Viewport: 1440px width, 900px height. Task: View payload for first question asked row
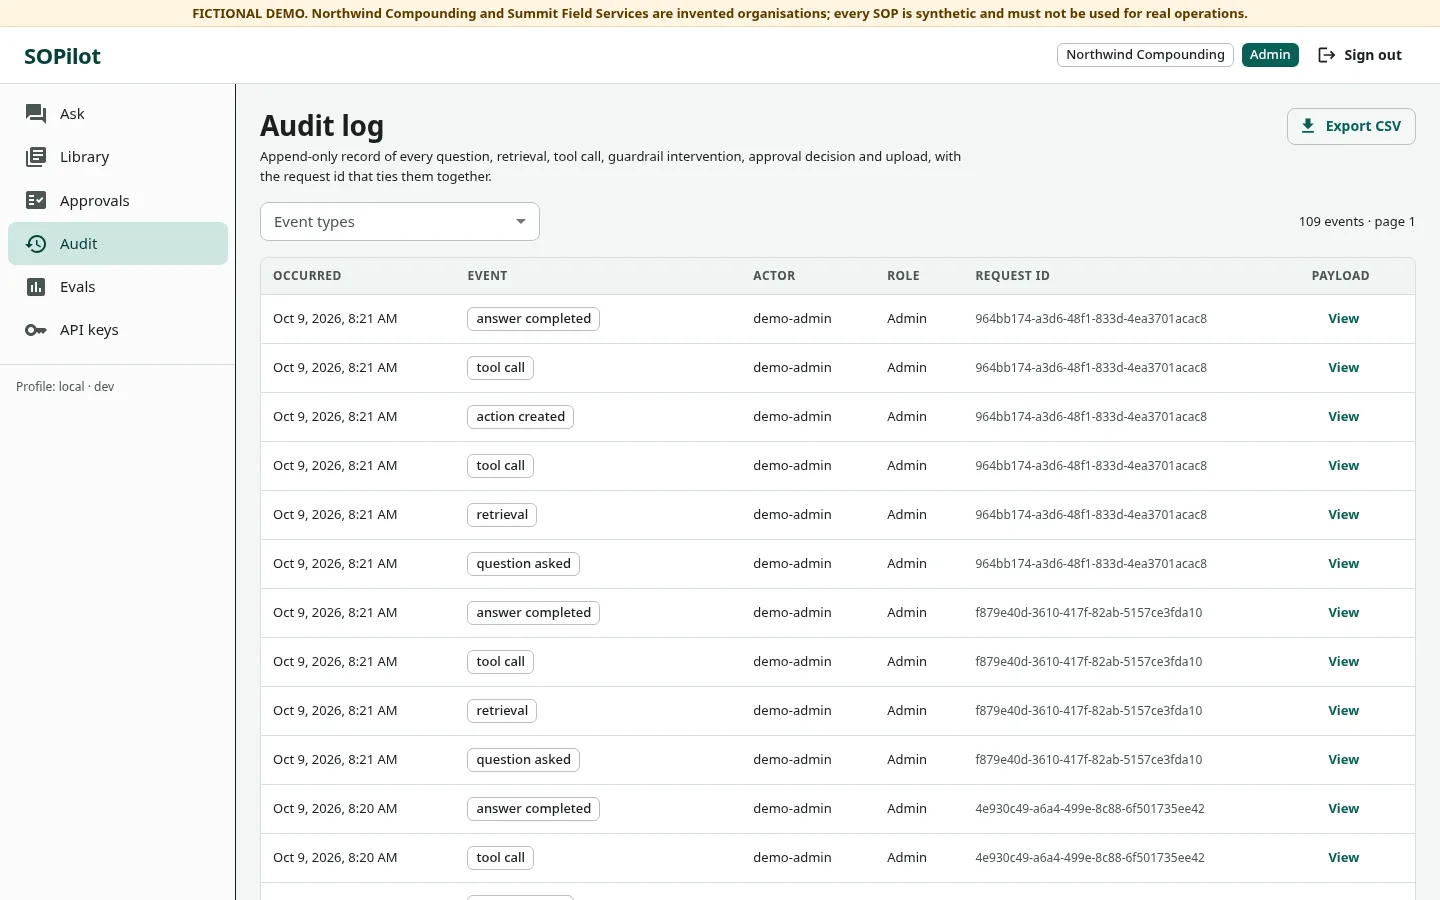coord(1343,564)
